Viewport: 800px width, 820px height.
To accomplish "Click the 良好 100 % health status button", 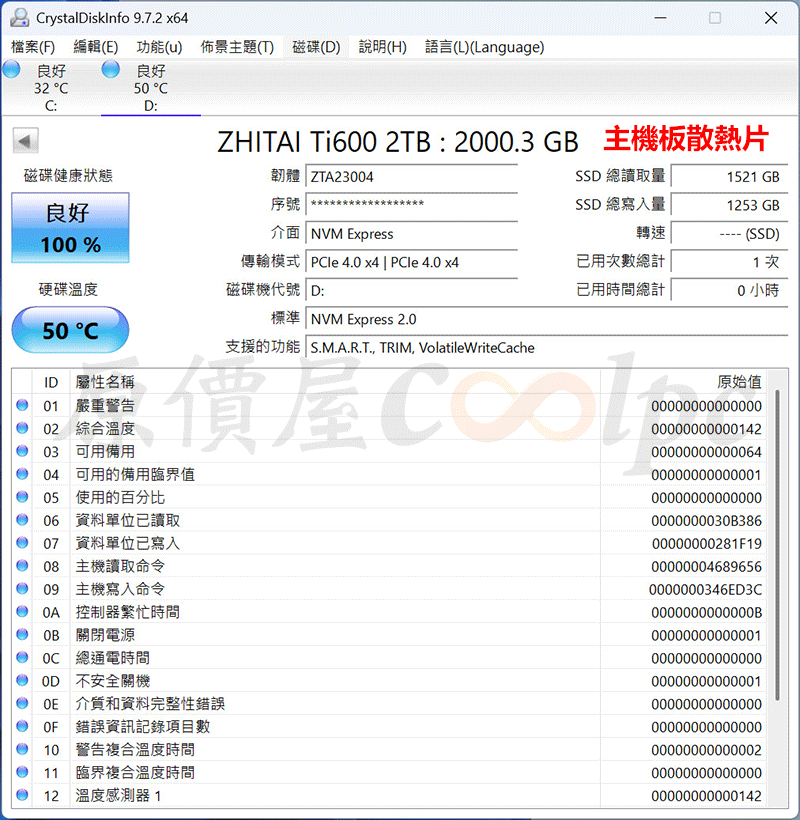I will pyautogui.click(x=70, y=228).
